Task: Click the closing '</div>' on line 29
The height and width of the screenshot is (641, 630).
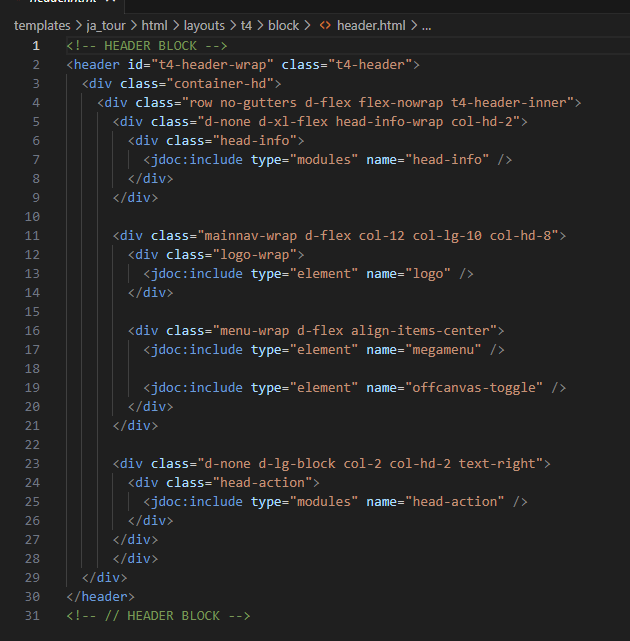Action: [x=104, y=577]
